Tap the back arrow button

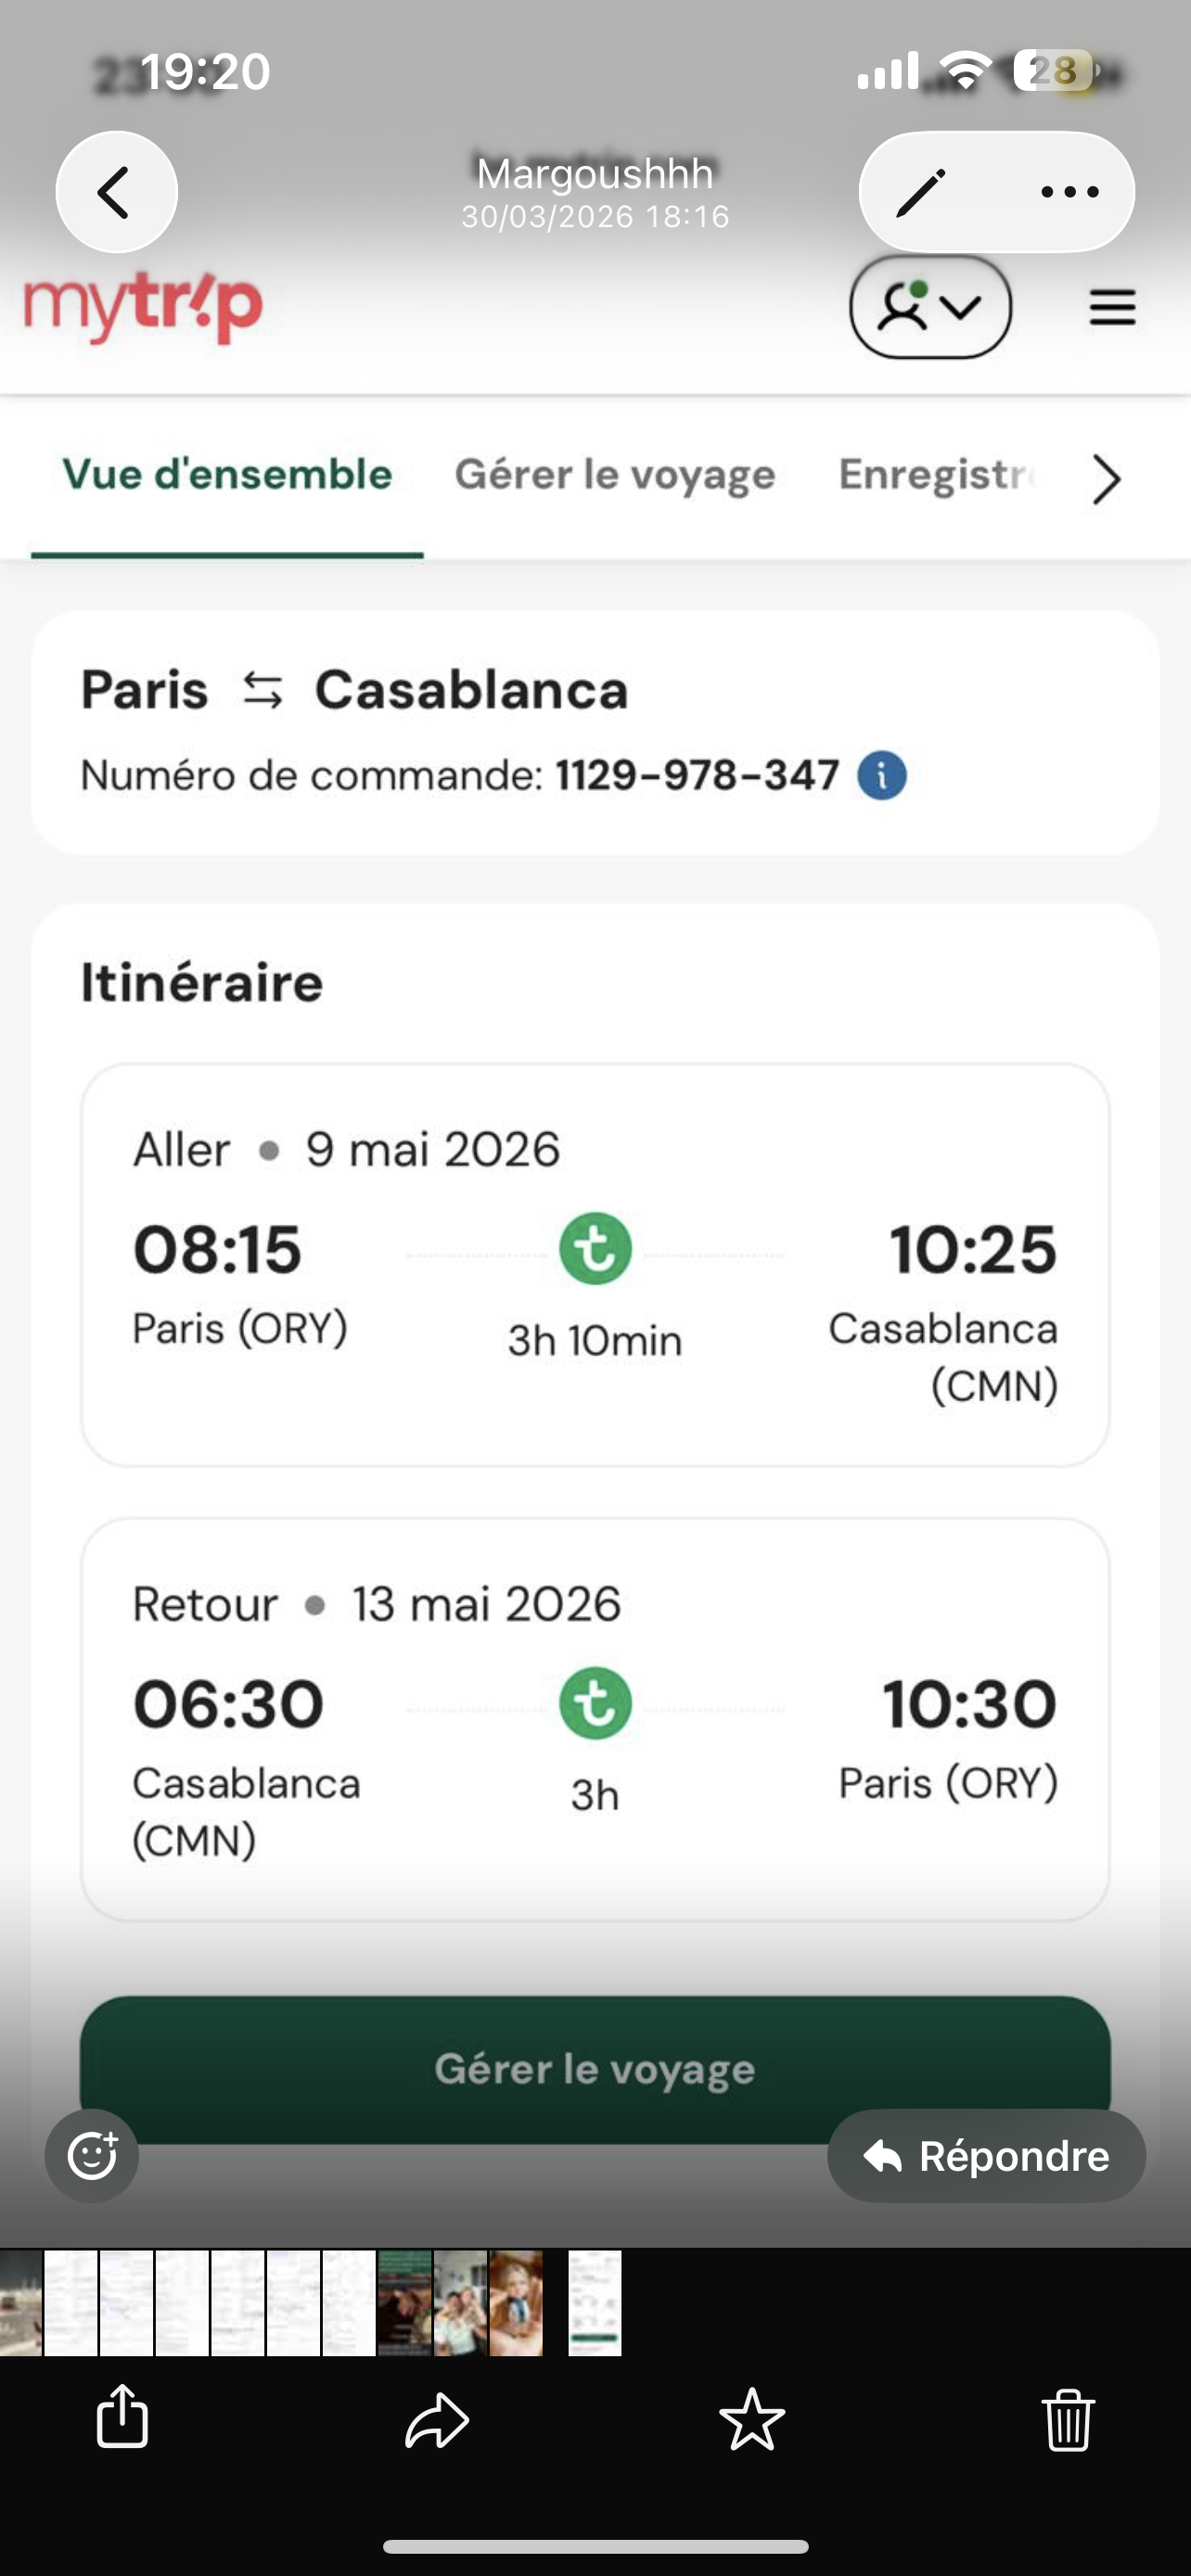click(x=116, y=192)
